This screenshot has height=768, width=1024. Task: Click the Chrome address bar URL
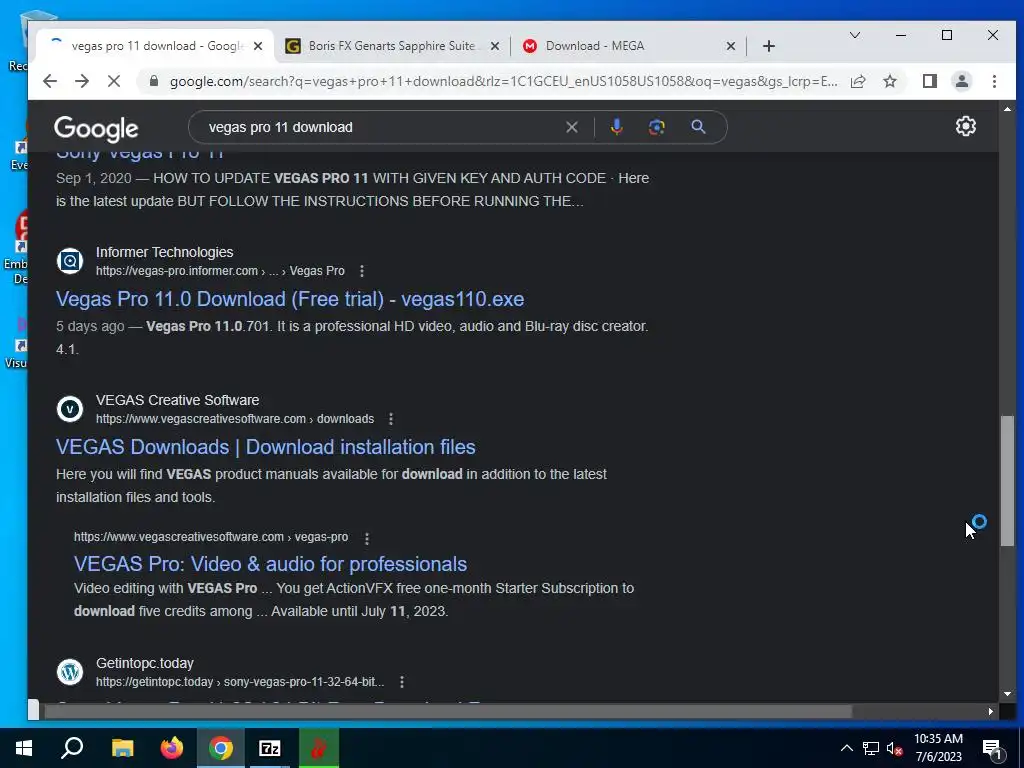(503, 82)
